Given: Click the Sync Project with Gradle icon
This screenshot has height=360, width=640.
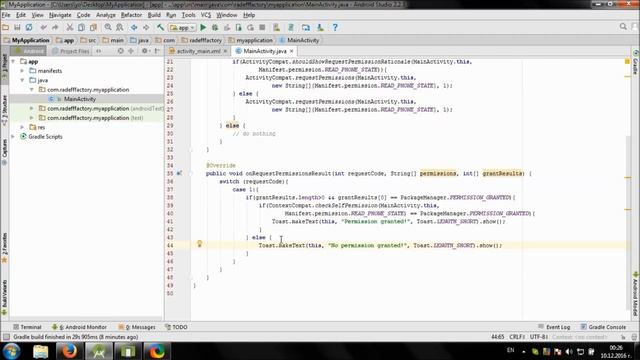Looking at the screenshot, I should (x=291, y=28).
